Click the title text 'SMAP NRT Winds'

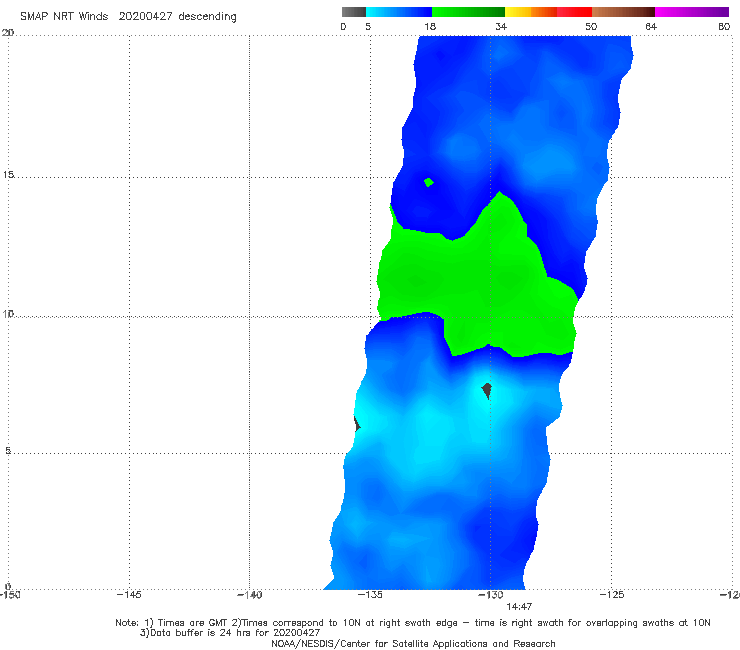[x=64, y=16]
